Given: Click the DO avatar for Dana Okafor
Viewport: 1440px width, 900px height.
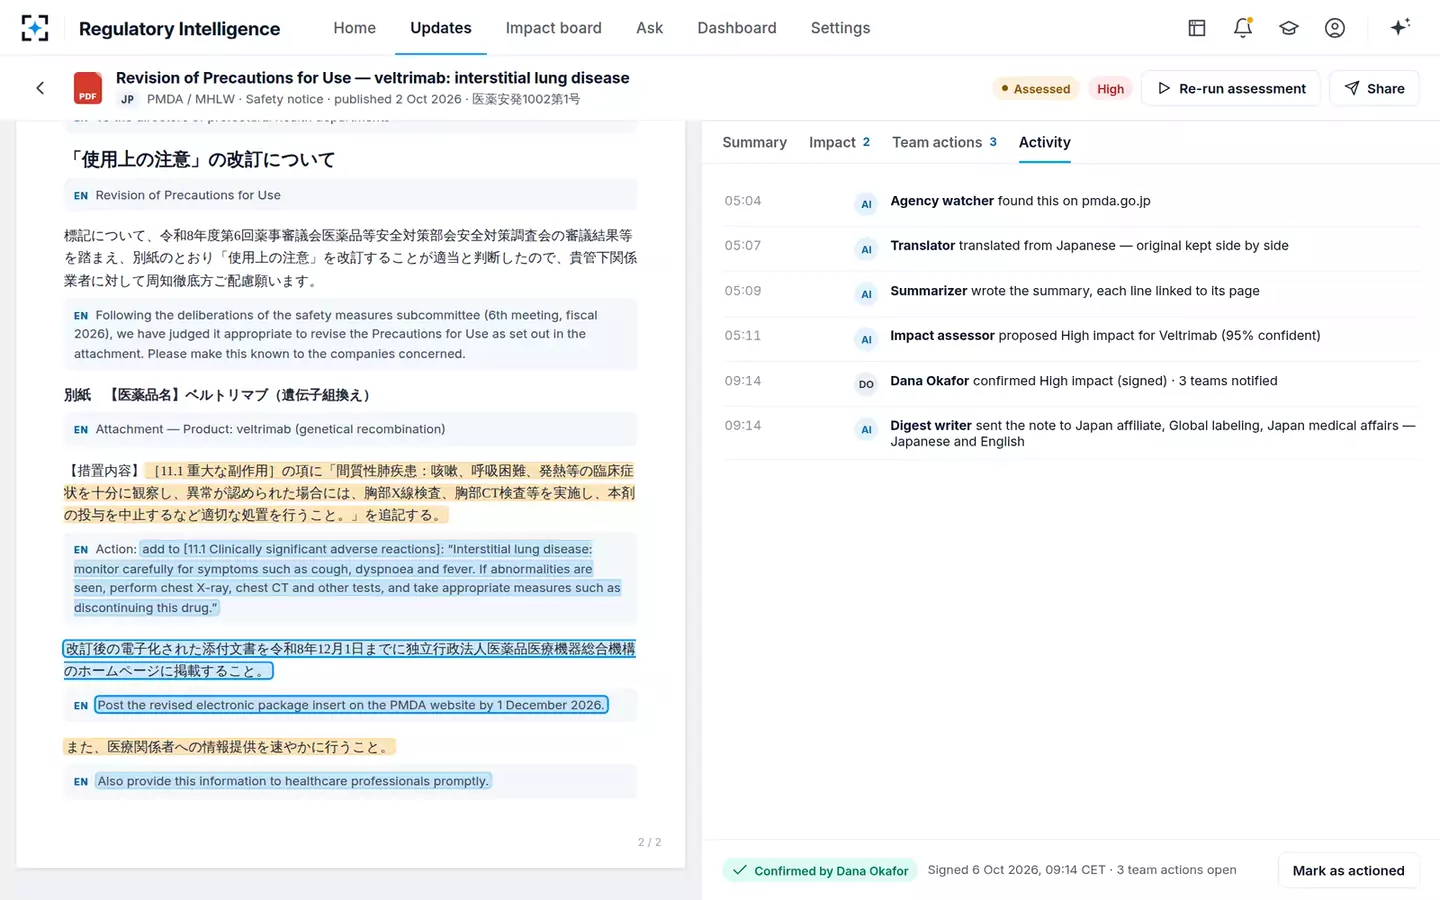Looking at the screenshot, I should tap(866, 384).
